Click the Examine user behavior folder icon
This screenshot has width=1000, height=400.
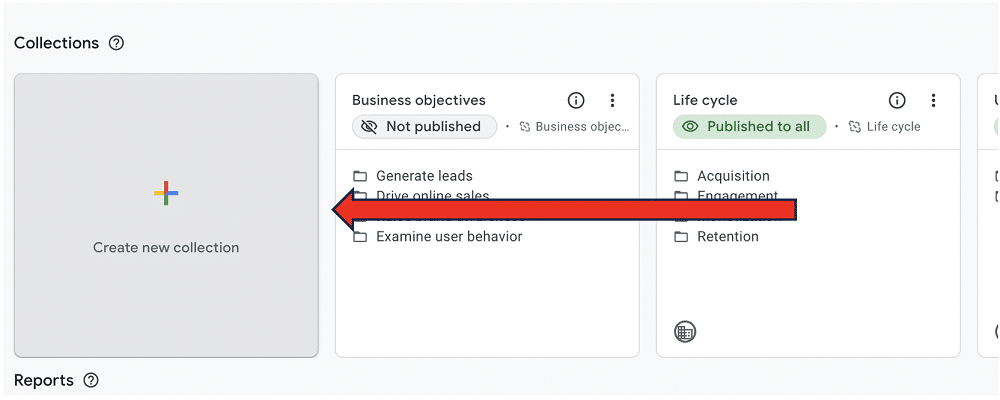coord(360,237)
